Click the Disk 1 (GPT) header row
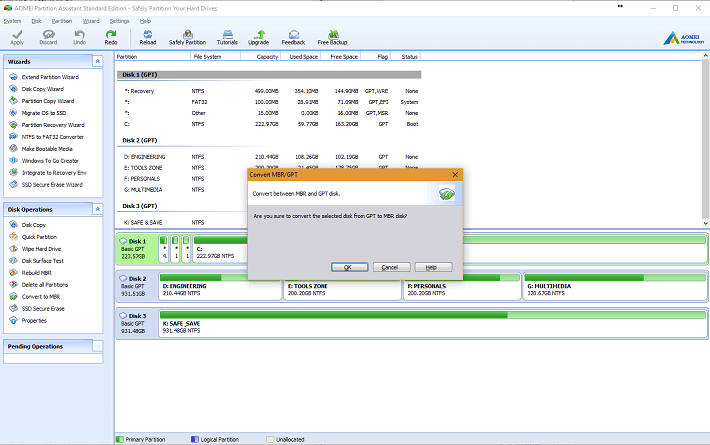This screenshot has height=445, width=710. coord(269,75)
